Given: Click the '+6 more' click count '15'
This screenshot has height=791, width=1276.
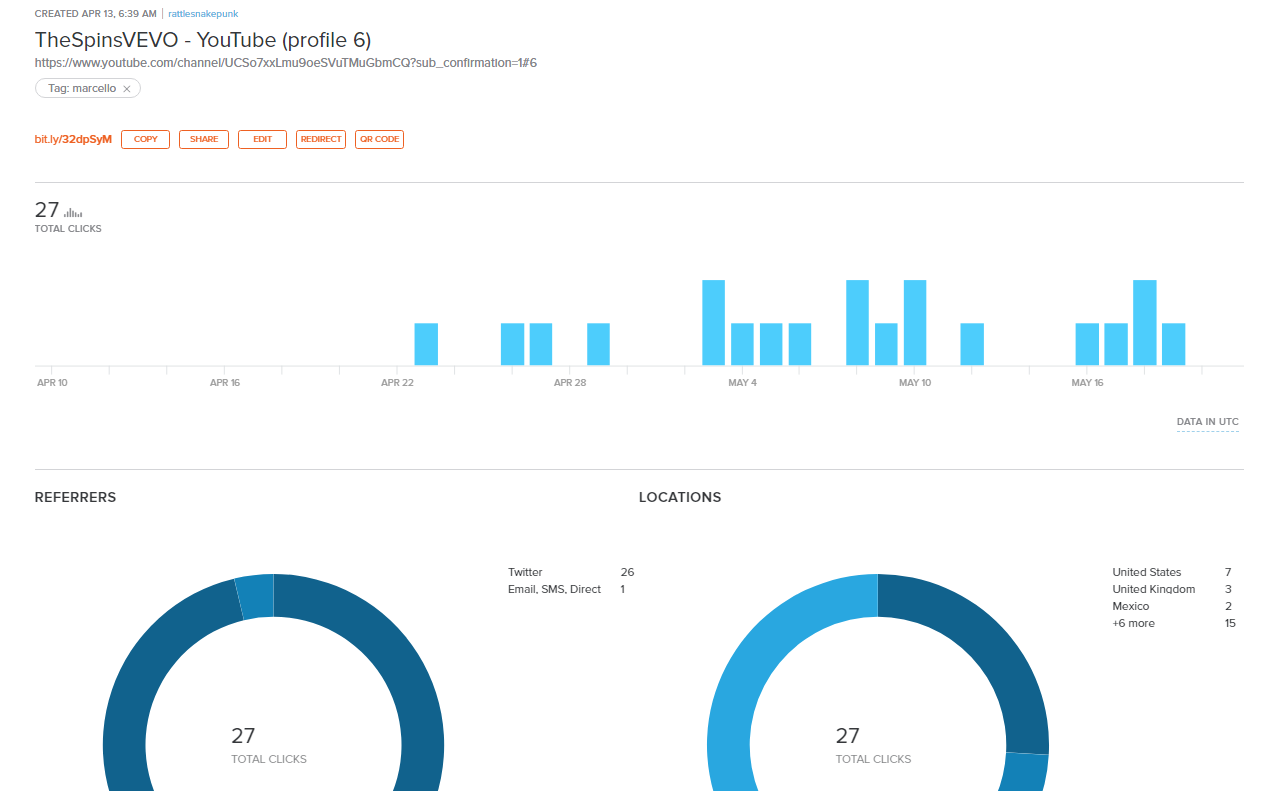Looking at the screenshot, I should pos(1230,623).
